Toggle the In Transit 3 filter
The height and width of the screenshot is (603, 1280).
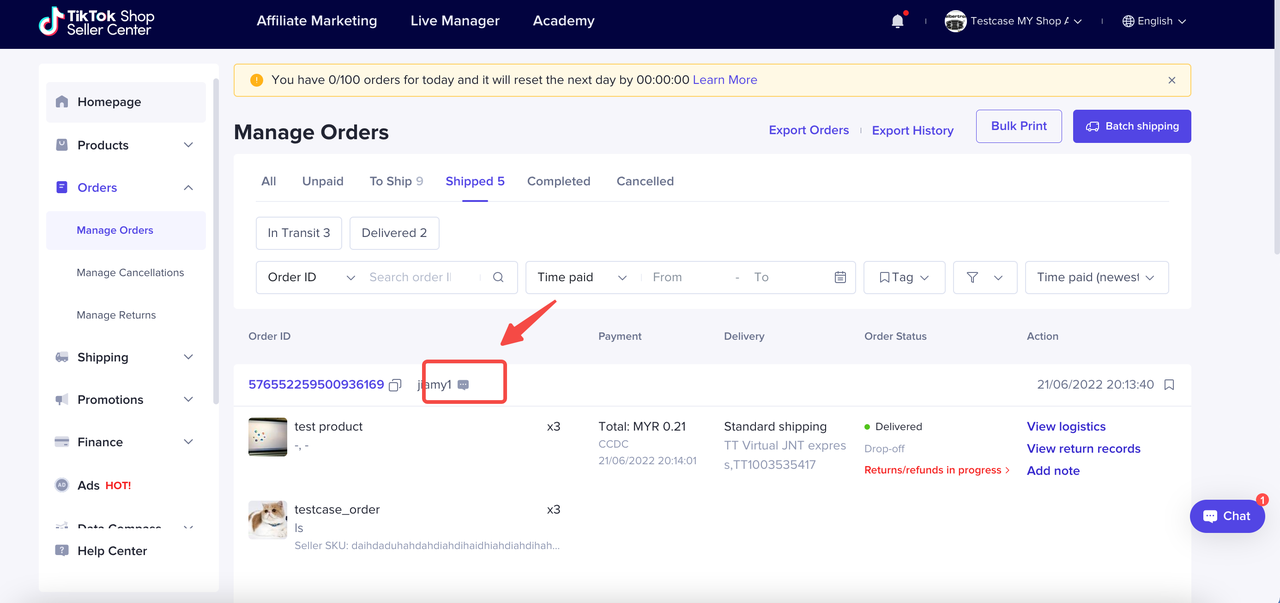299,233
